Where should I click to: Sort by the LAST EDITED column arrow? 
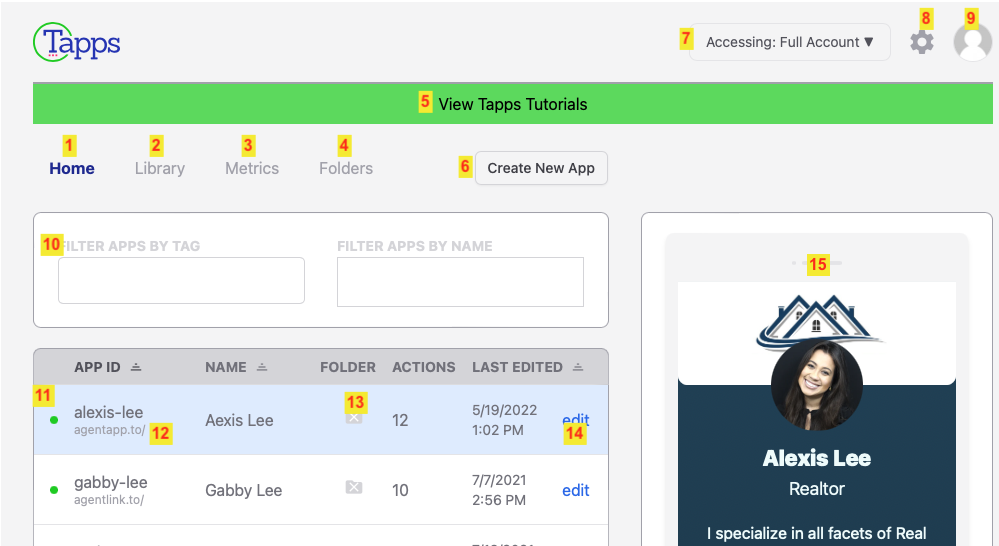(x=578, y=368)
